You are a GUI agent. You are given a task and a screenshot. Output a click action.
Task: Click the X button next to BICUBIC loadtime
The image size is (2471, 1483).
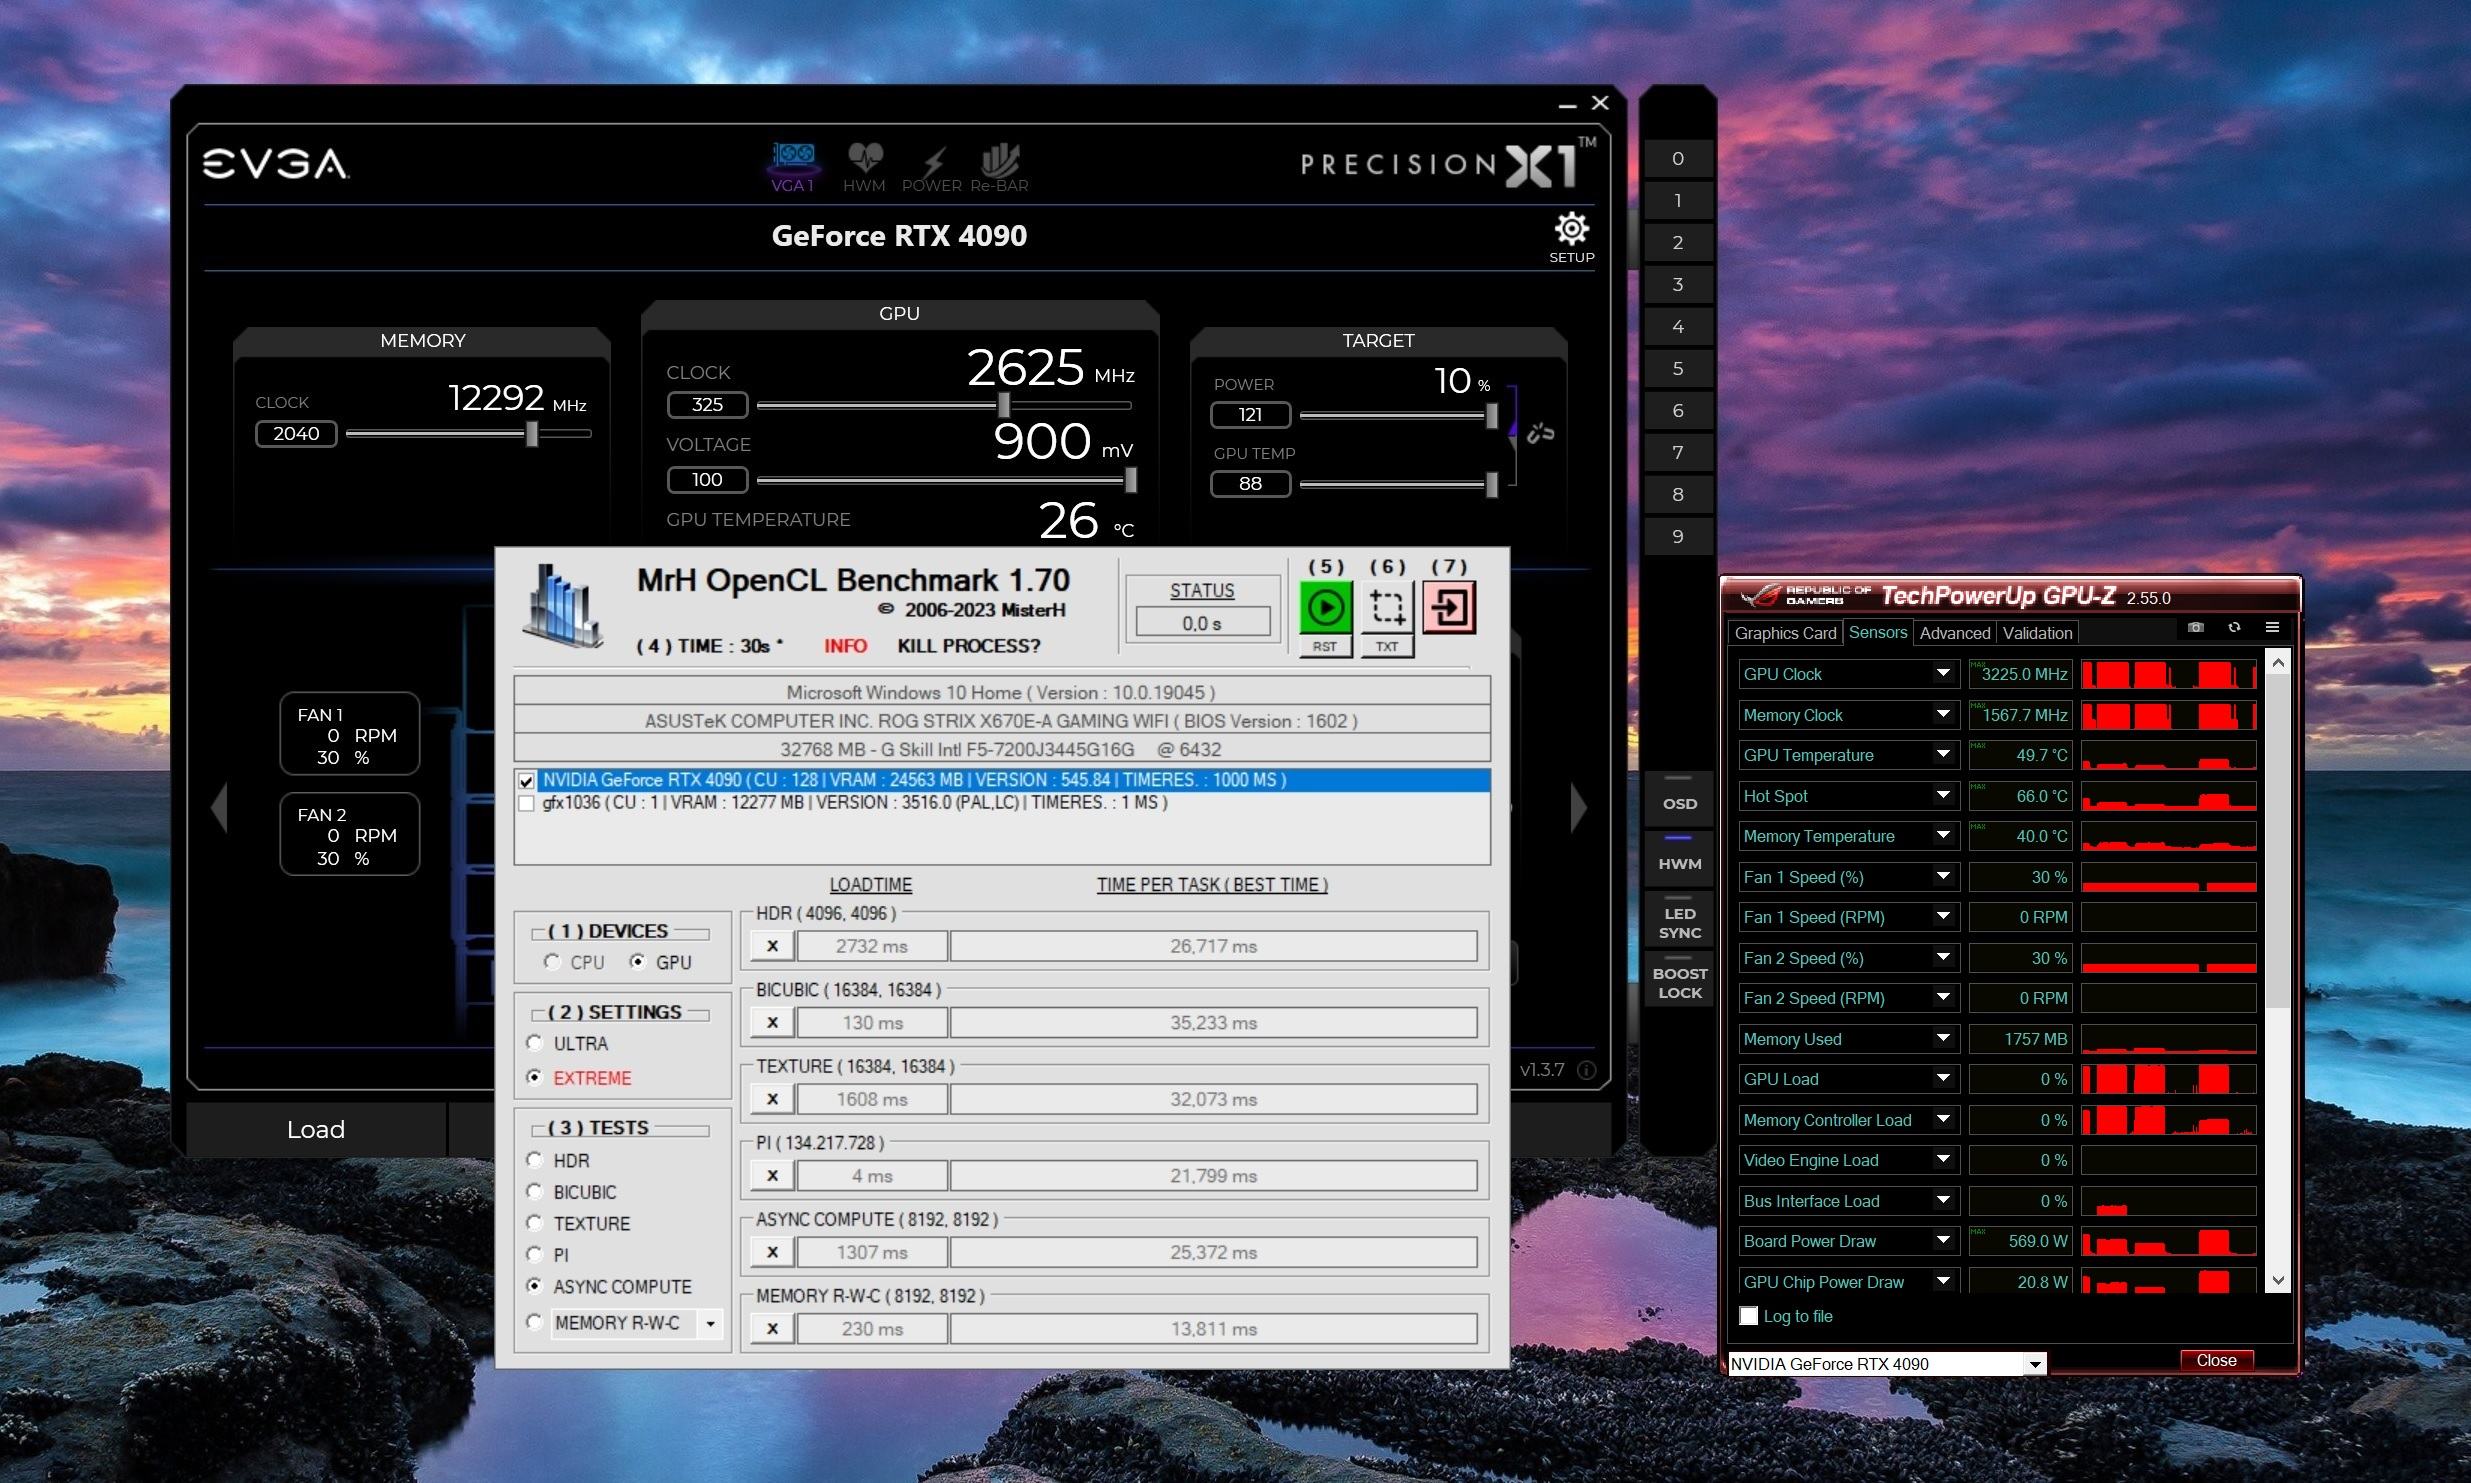tap(772, 1022)
